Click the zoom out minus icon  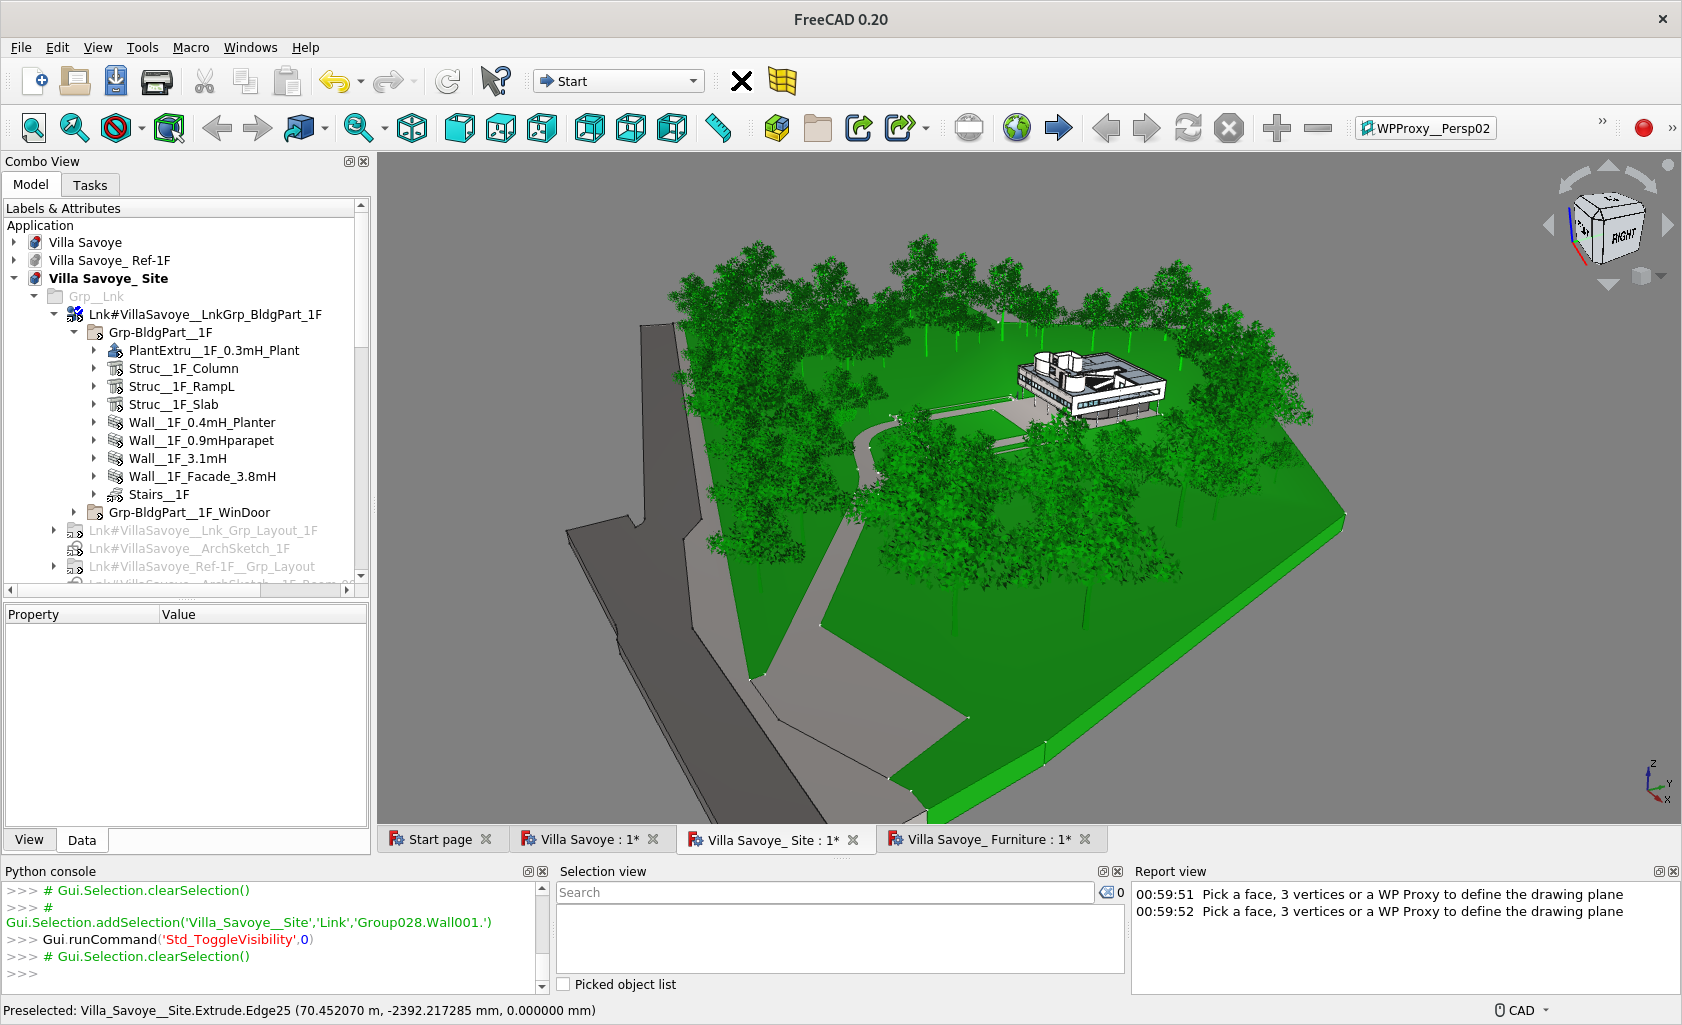(x=1318, y=128)
